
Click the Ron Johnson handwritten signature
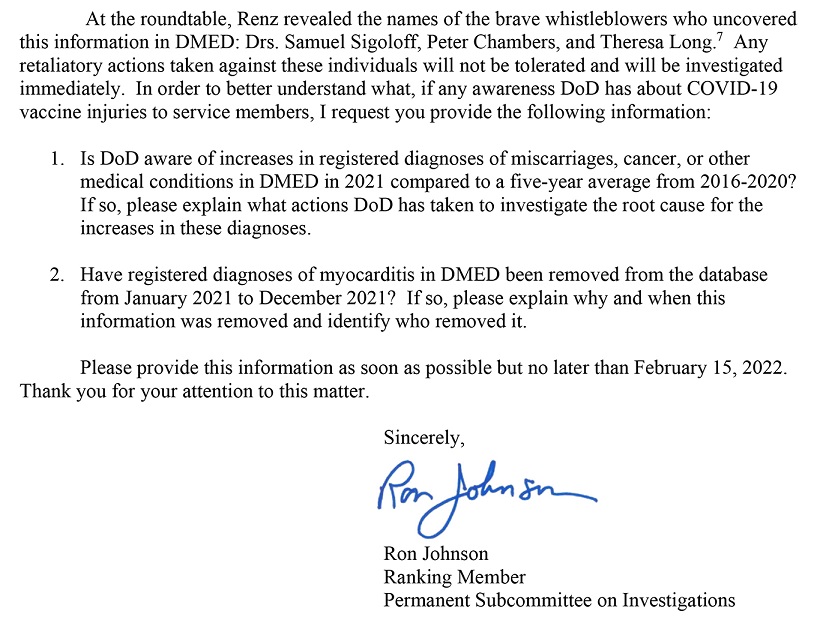point(486,499)
